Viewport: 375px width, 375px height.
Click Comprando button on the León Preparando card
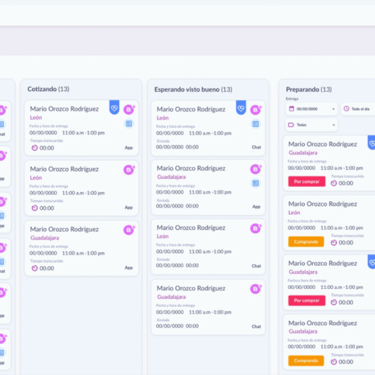(x=306, y=242)
